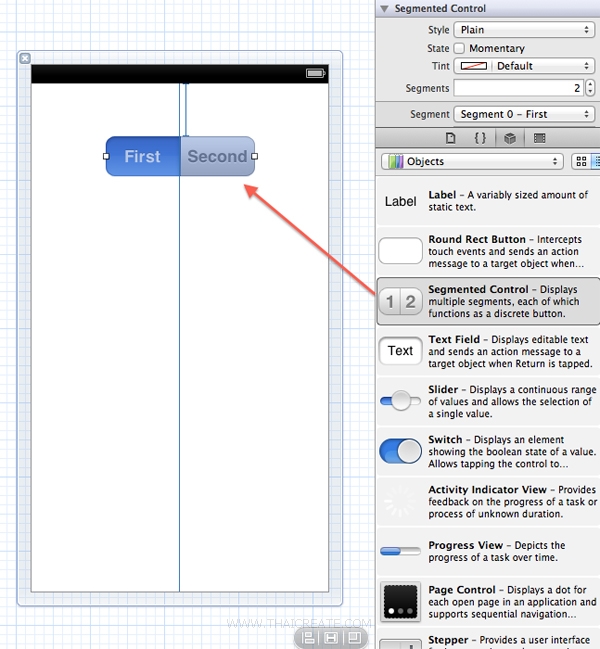
Task: Select the Second segment on canvas
Action: [x=218, y=156]
